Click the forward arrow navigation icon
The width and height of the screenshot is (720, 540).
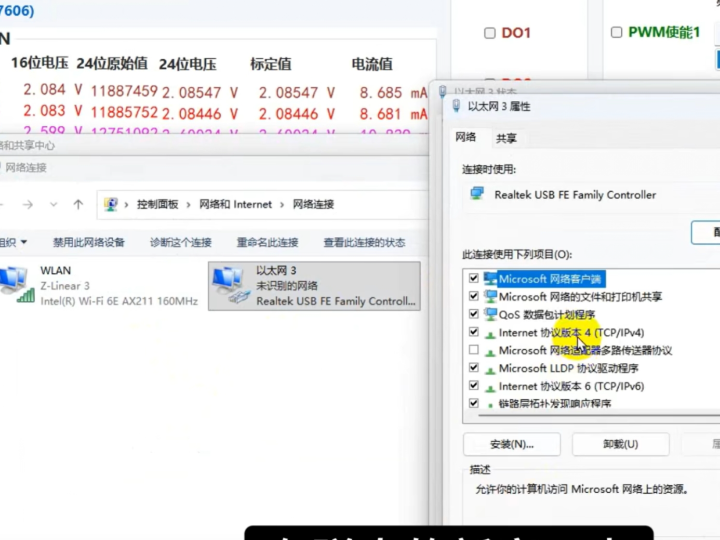click(27, 205)
